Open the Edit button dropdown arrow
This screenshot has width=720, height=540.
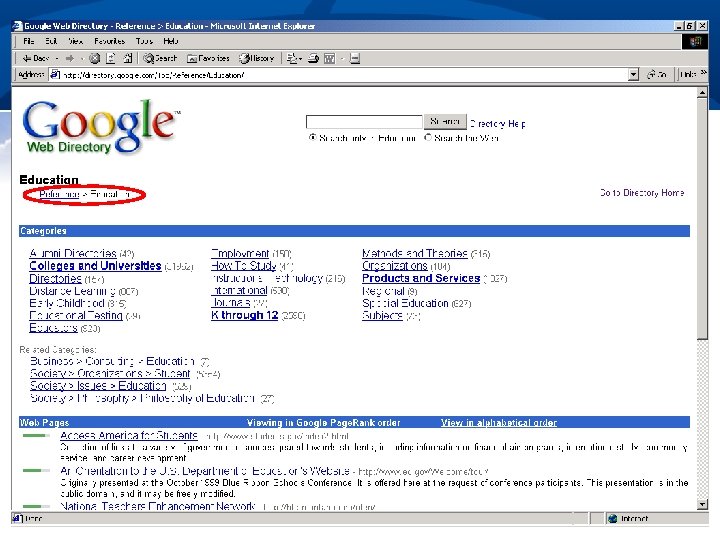pyautogui.click(x=342, y=58)
